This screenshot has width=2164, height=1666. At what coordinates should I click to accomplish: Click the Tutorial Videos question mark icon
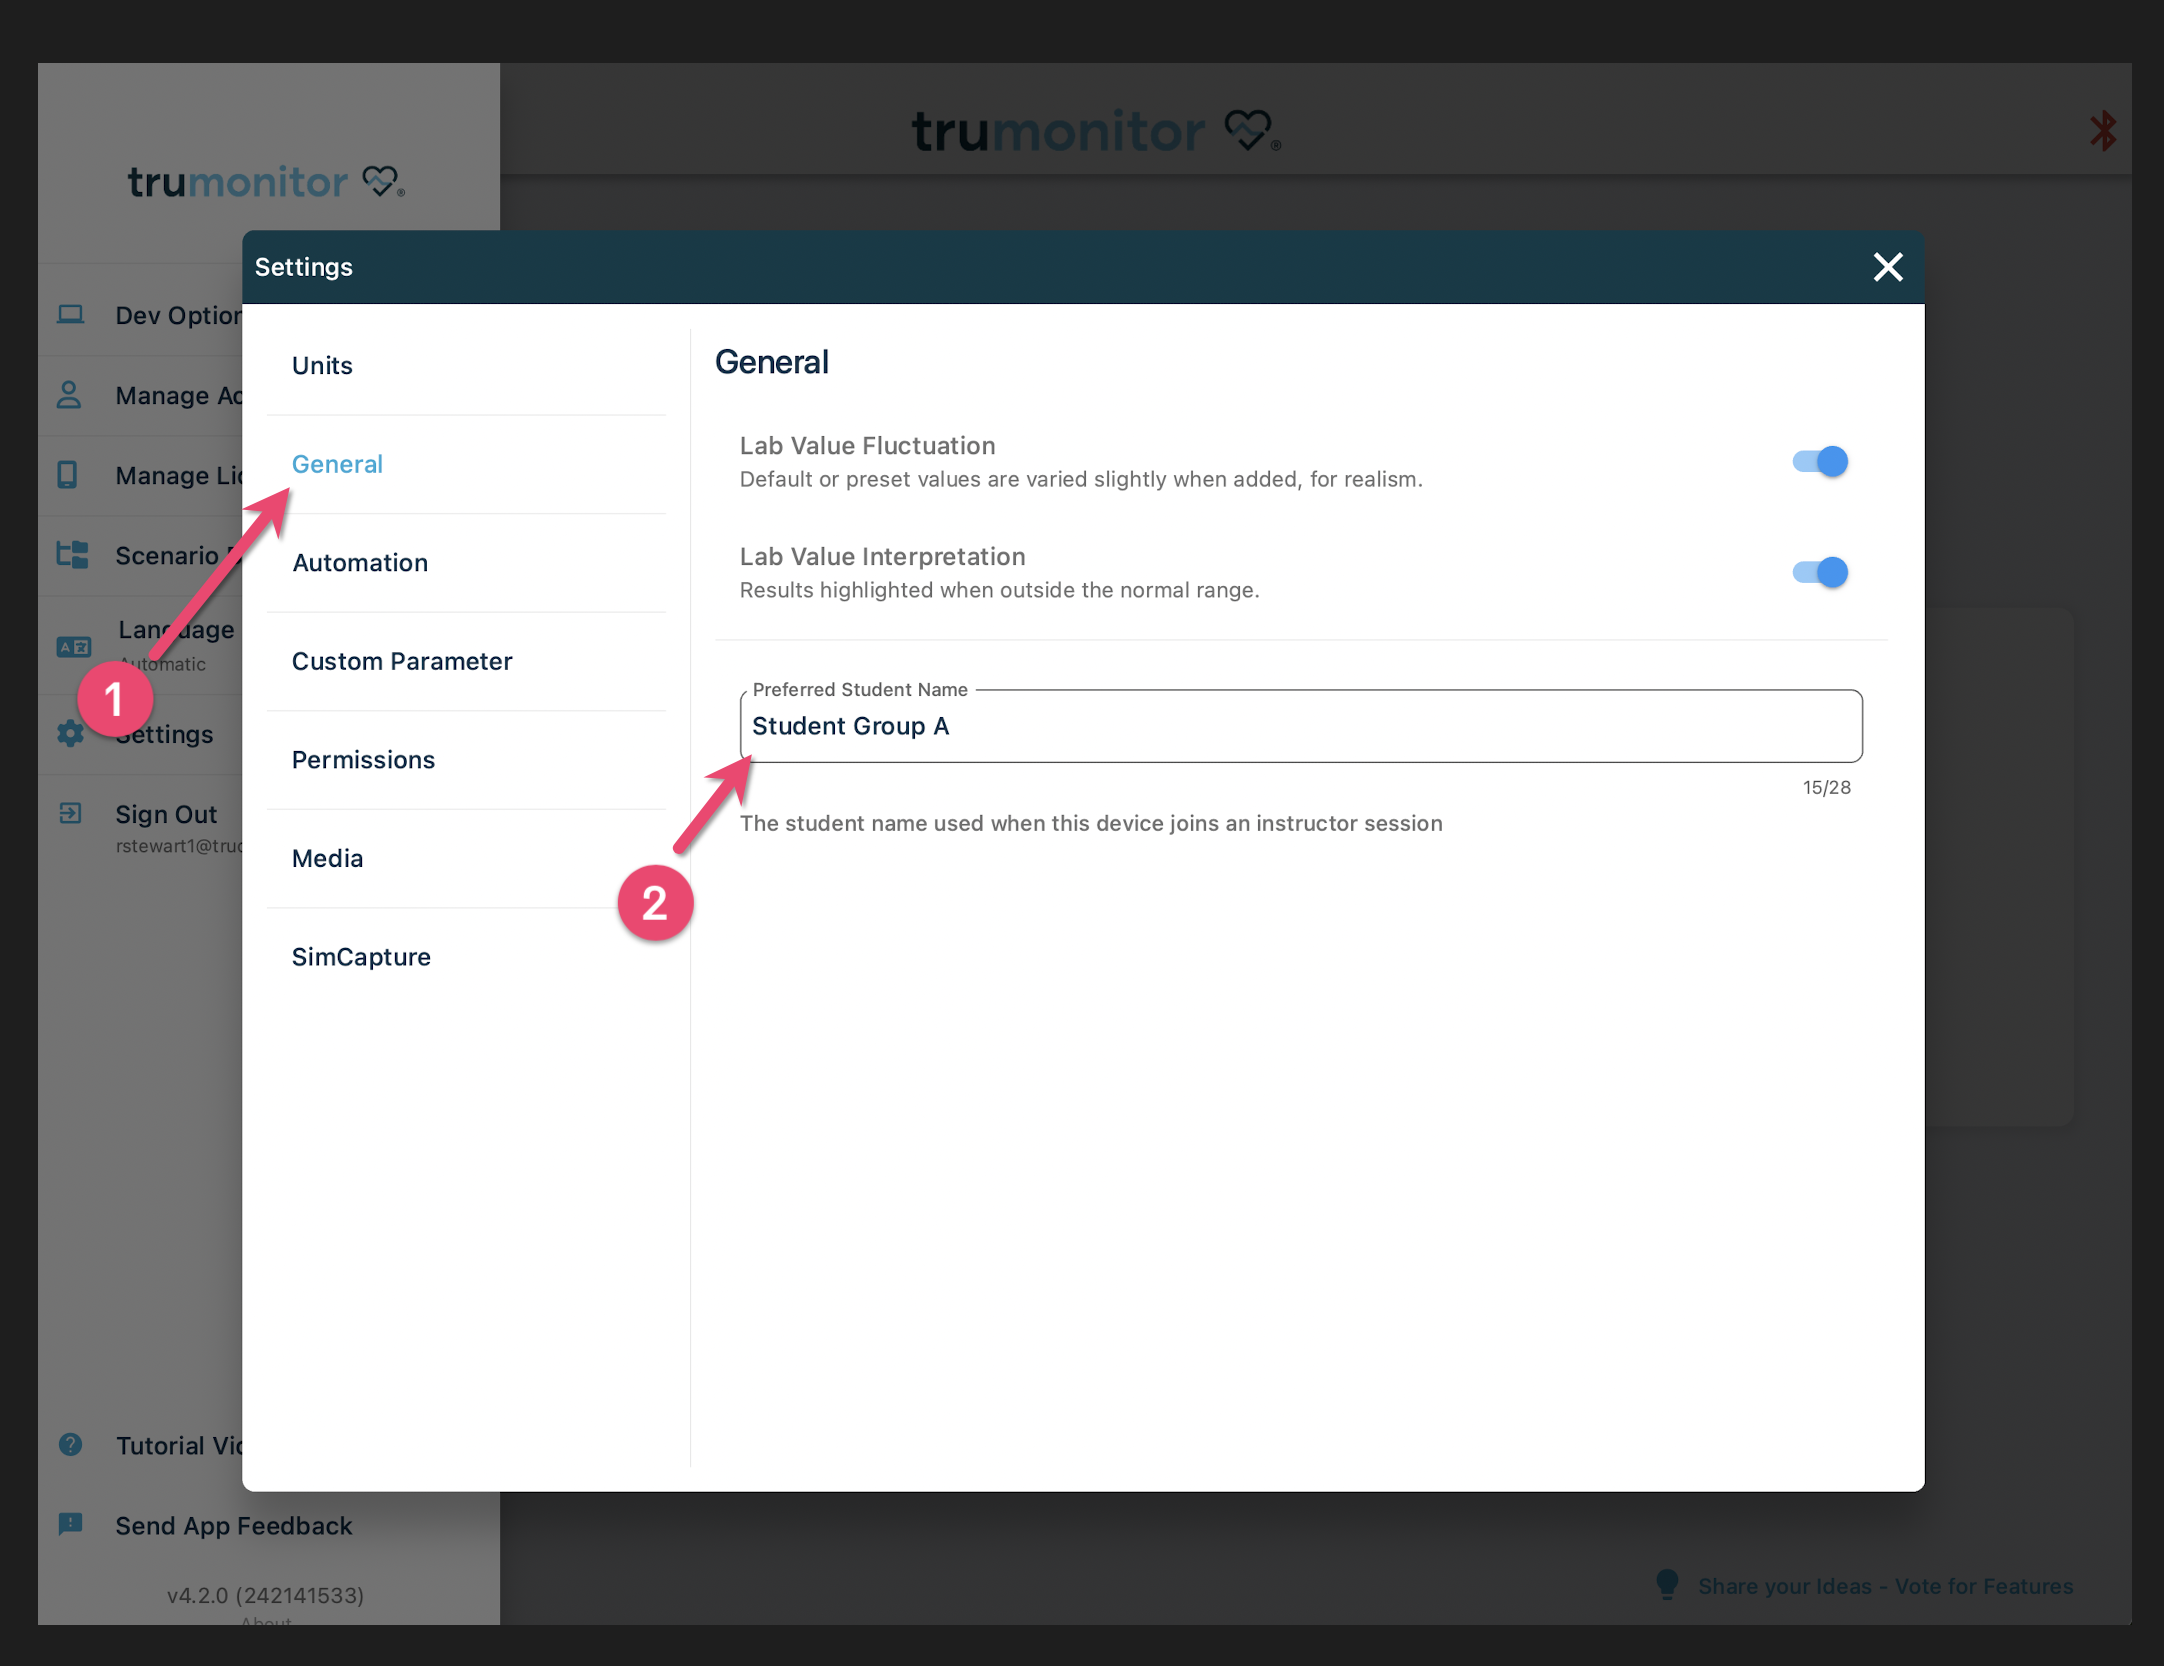tap(70, 1445)
